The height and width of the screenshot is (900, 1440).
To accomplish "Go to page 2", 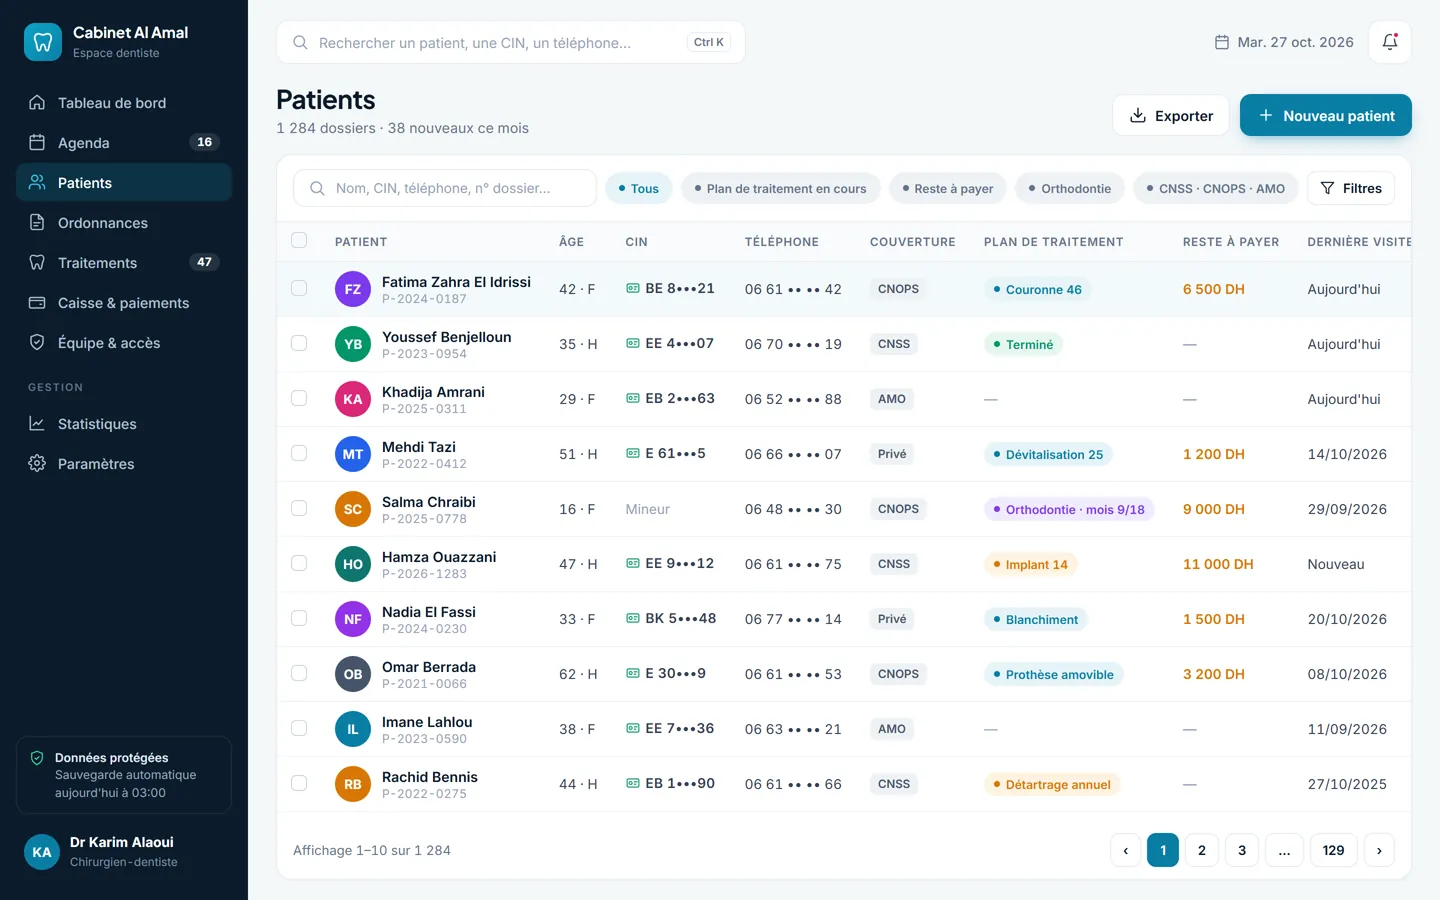I will (1202, 850).
